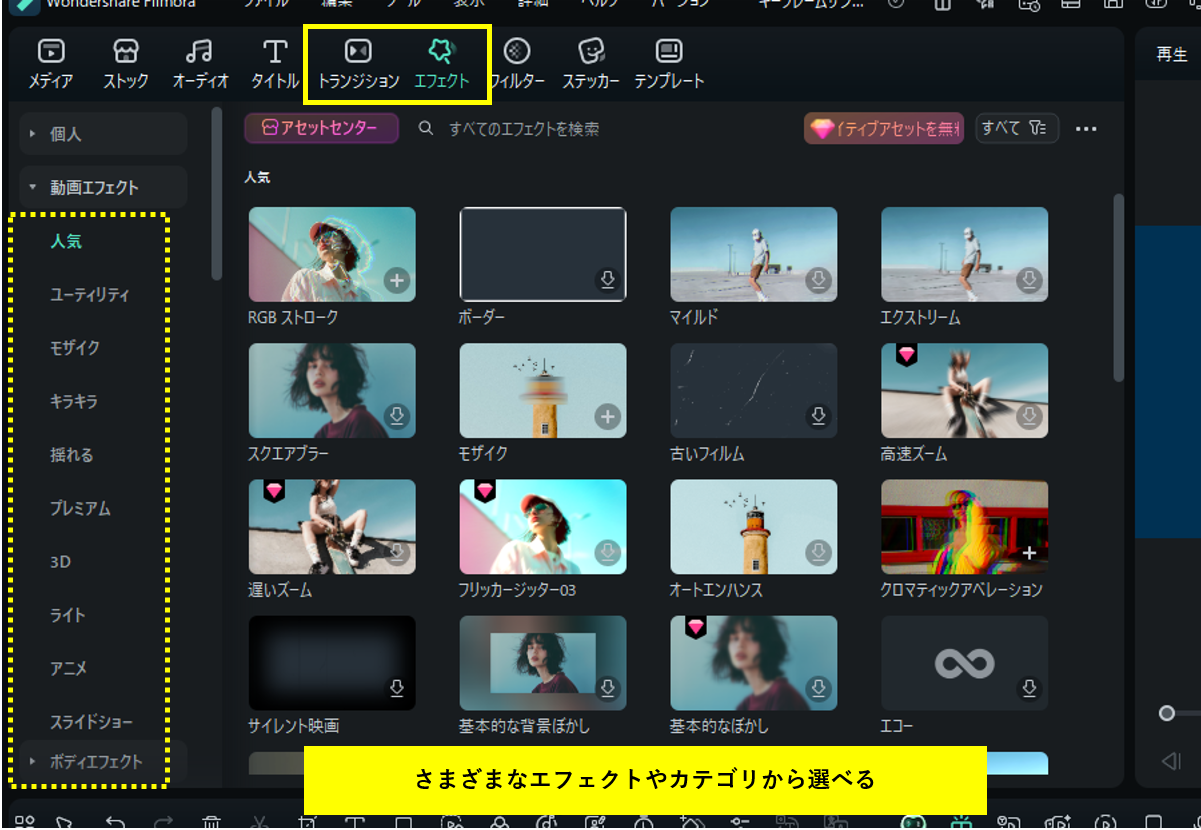The width and height of the screenshot is (1201, 830).
Task: Click the フィルター (Filter) icon
Action: coord(517,52)
